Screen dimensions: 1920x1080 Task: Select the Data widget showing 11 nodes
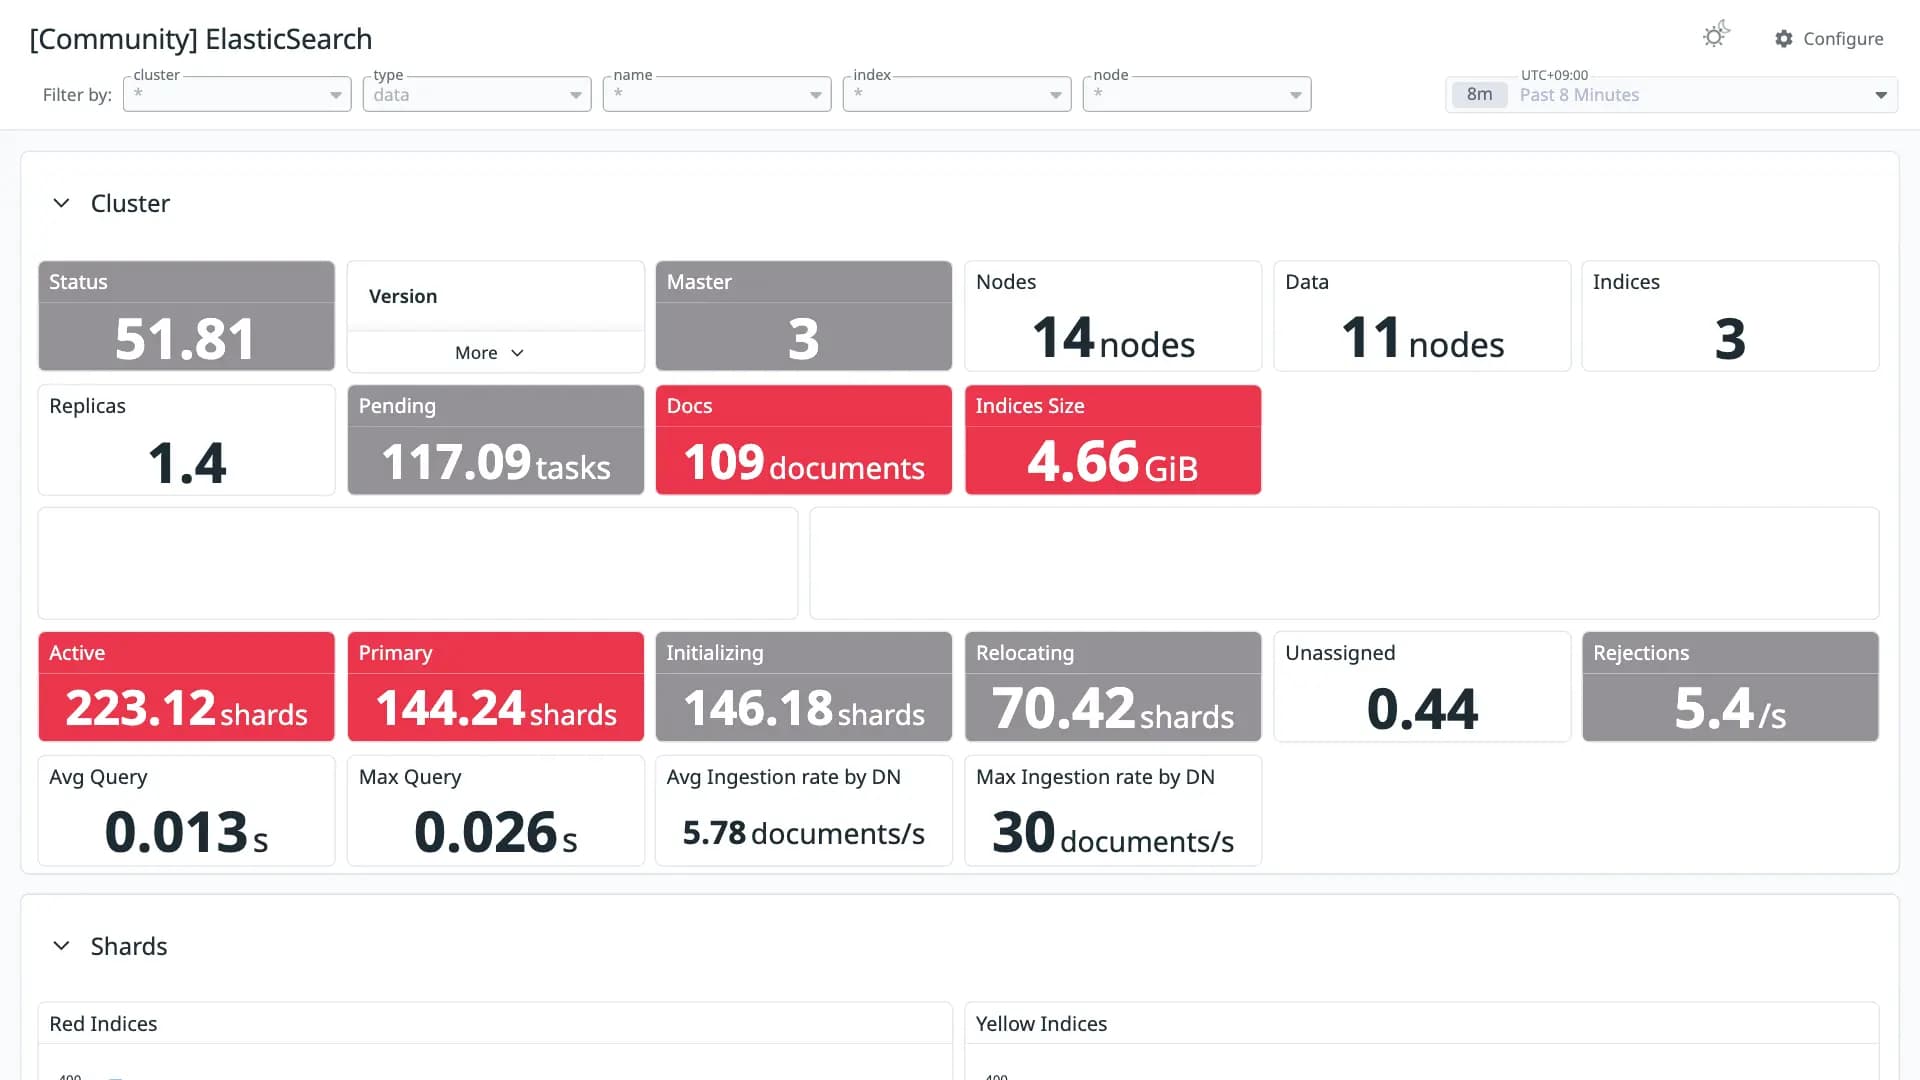[x=1422, y=316]
